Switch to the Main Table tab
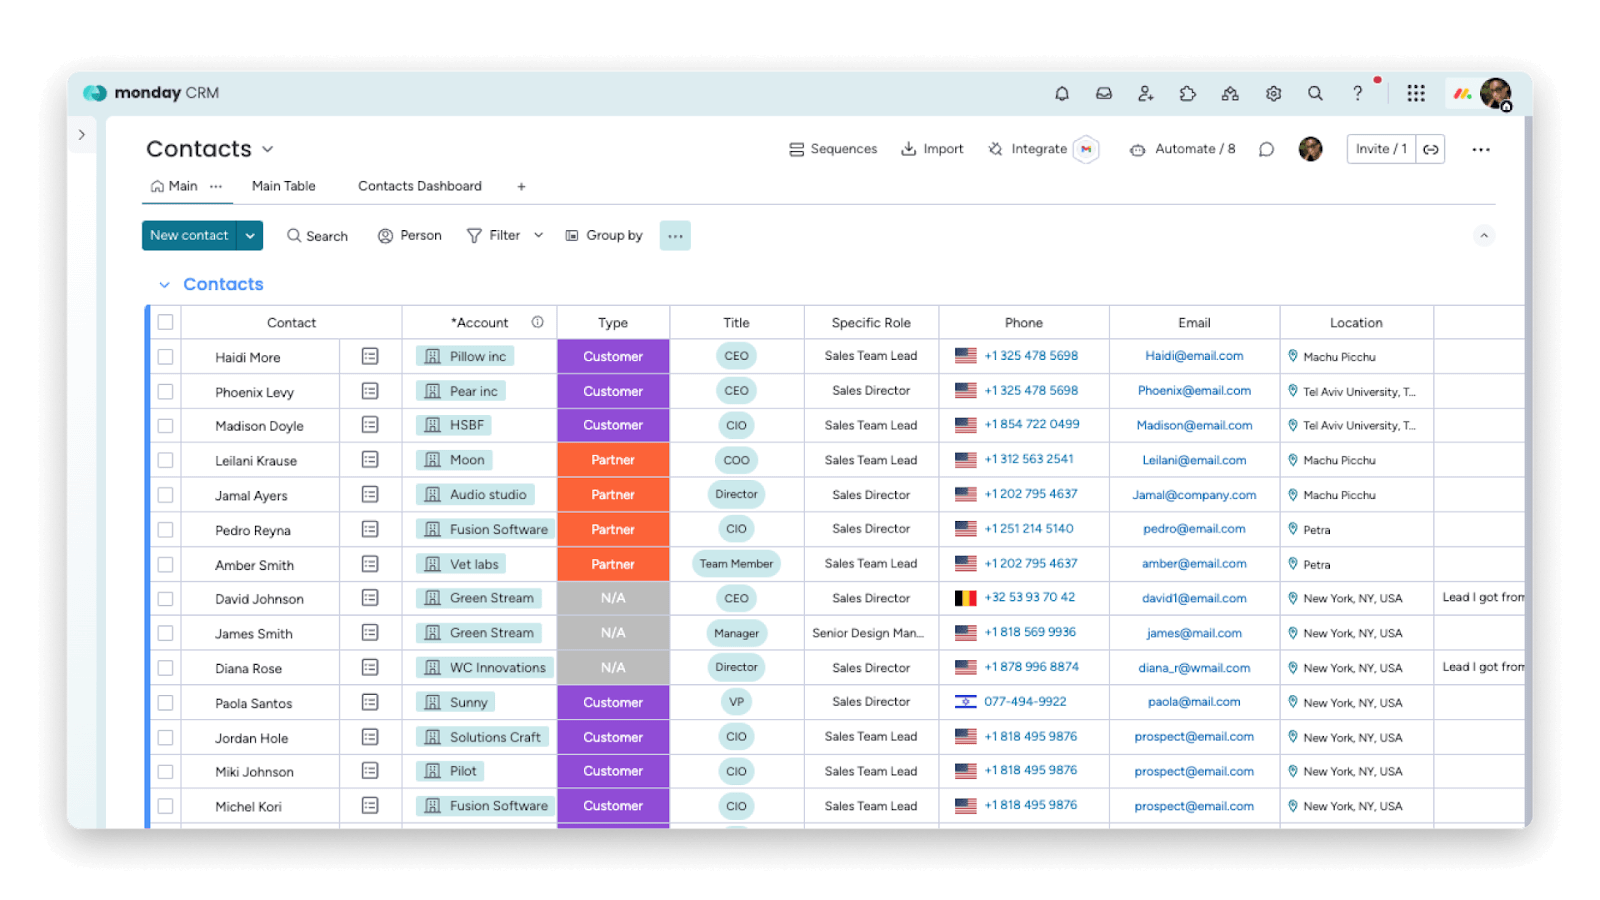 (284, 186)
